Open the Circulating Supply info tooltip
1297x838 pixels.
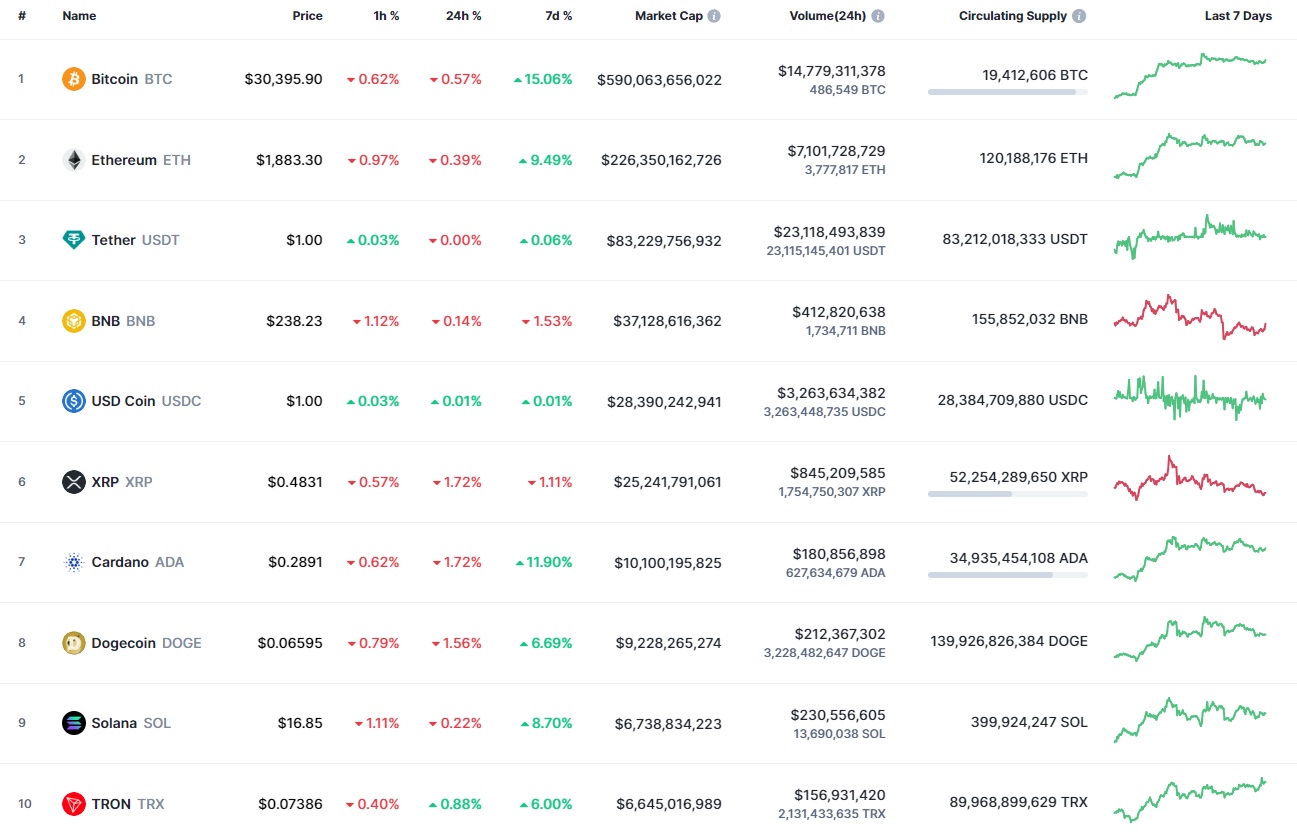[1078, 15]
